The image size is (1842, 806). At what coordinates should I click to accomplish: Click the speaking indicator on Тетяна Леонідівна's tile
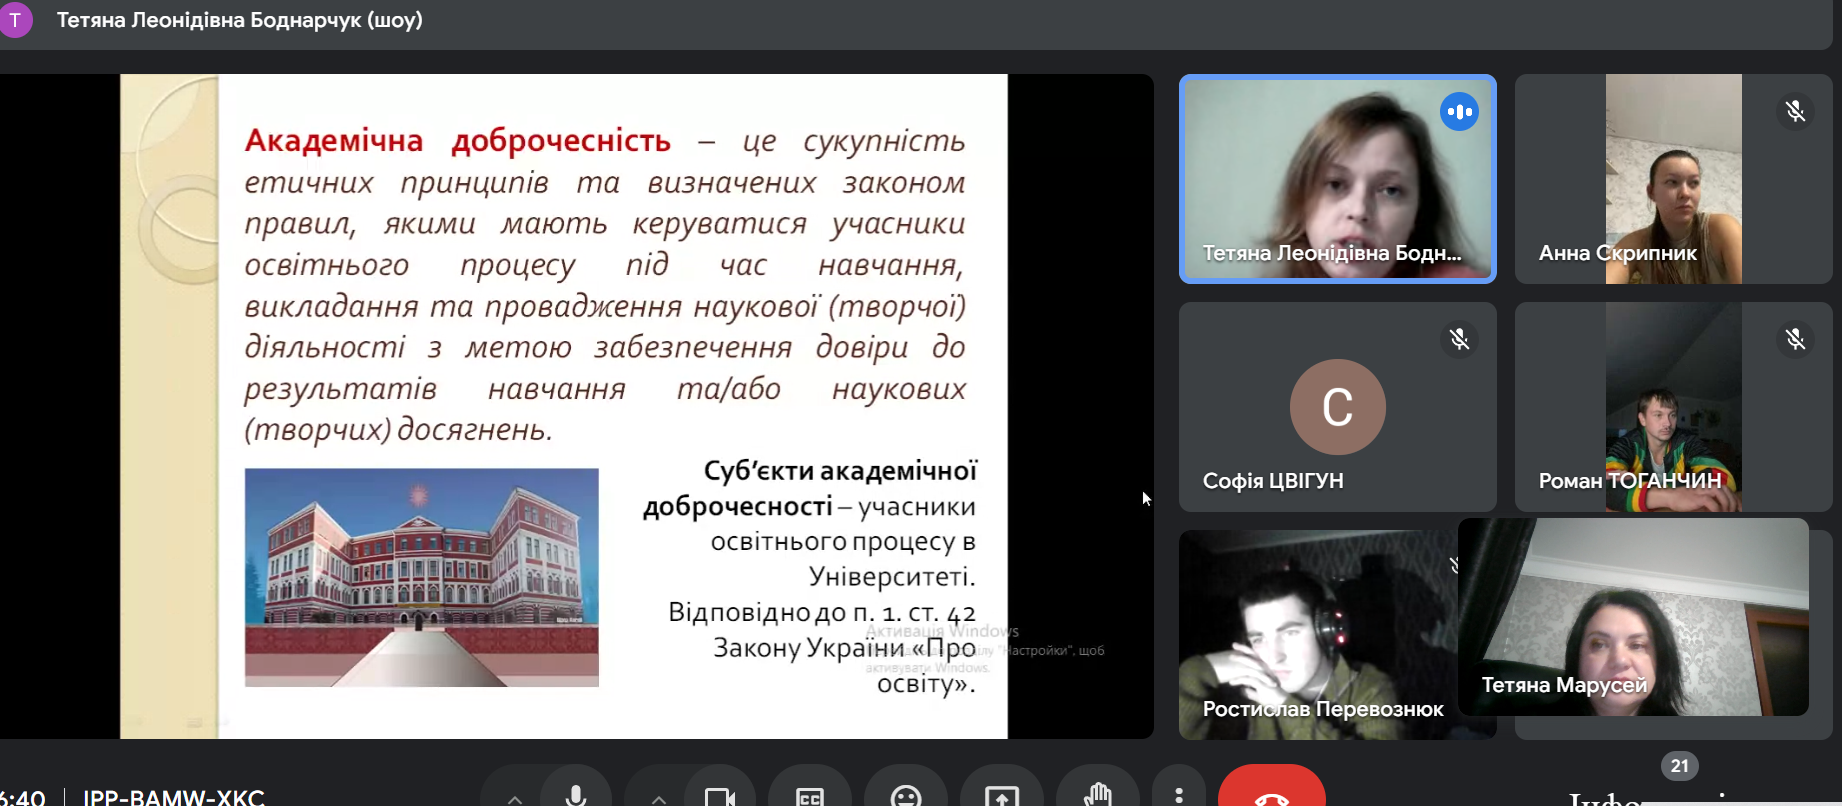click(1459, 111)
